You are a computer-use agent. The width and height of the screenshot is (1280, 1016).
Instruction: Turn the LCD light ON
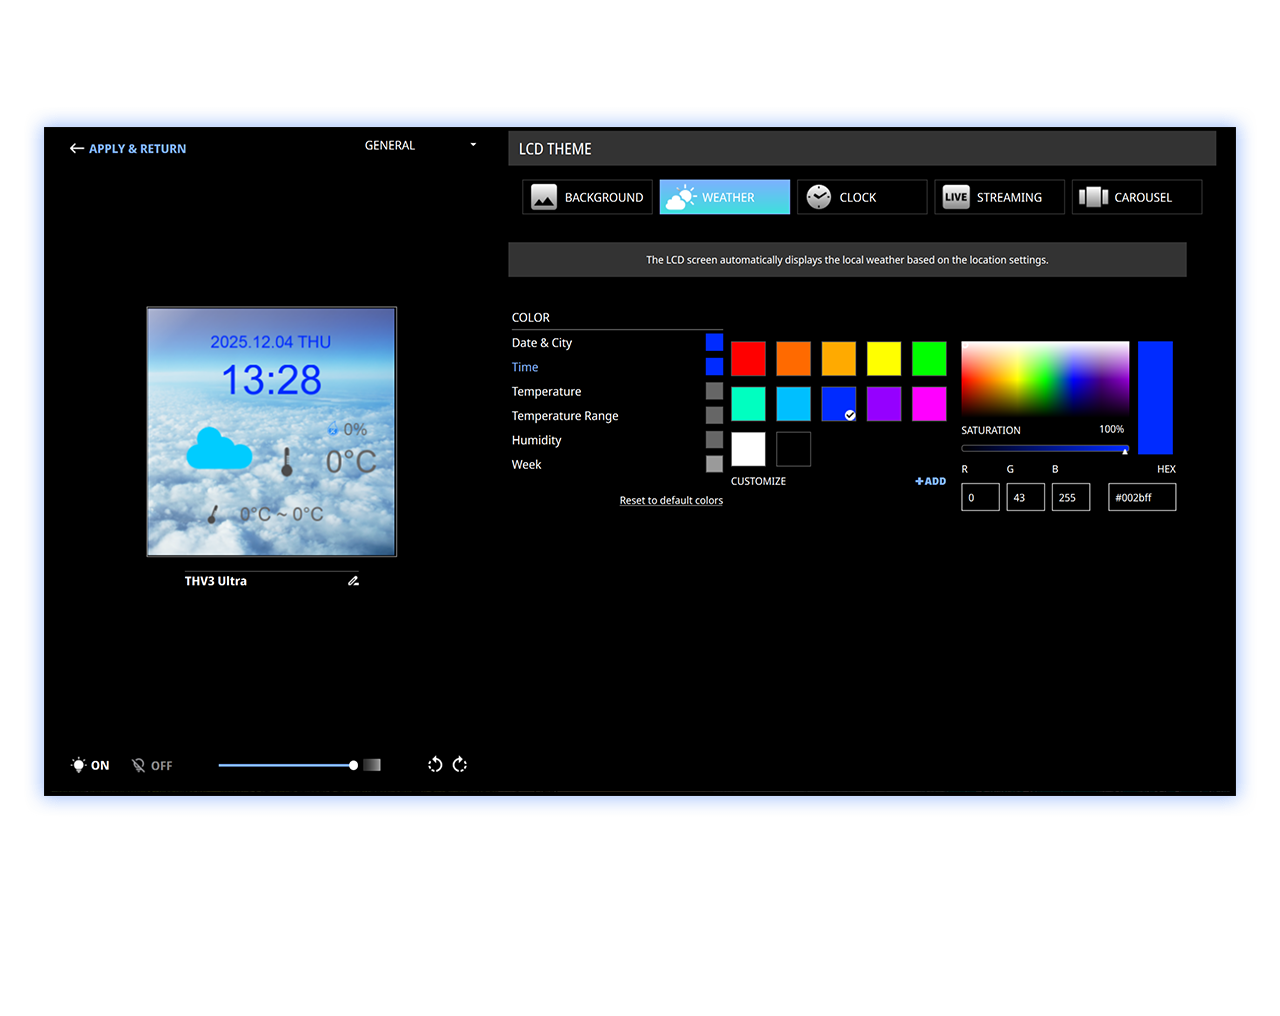click(90, 765)
